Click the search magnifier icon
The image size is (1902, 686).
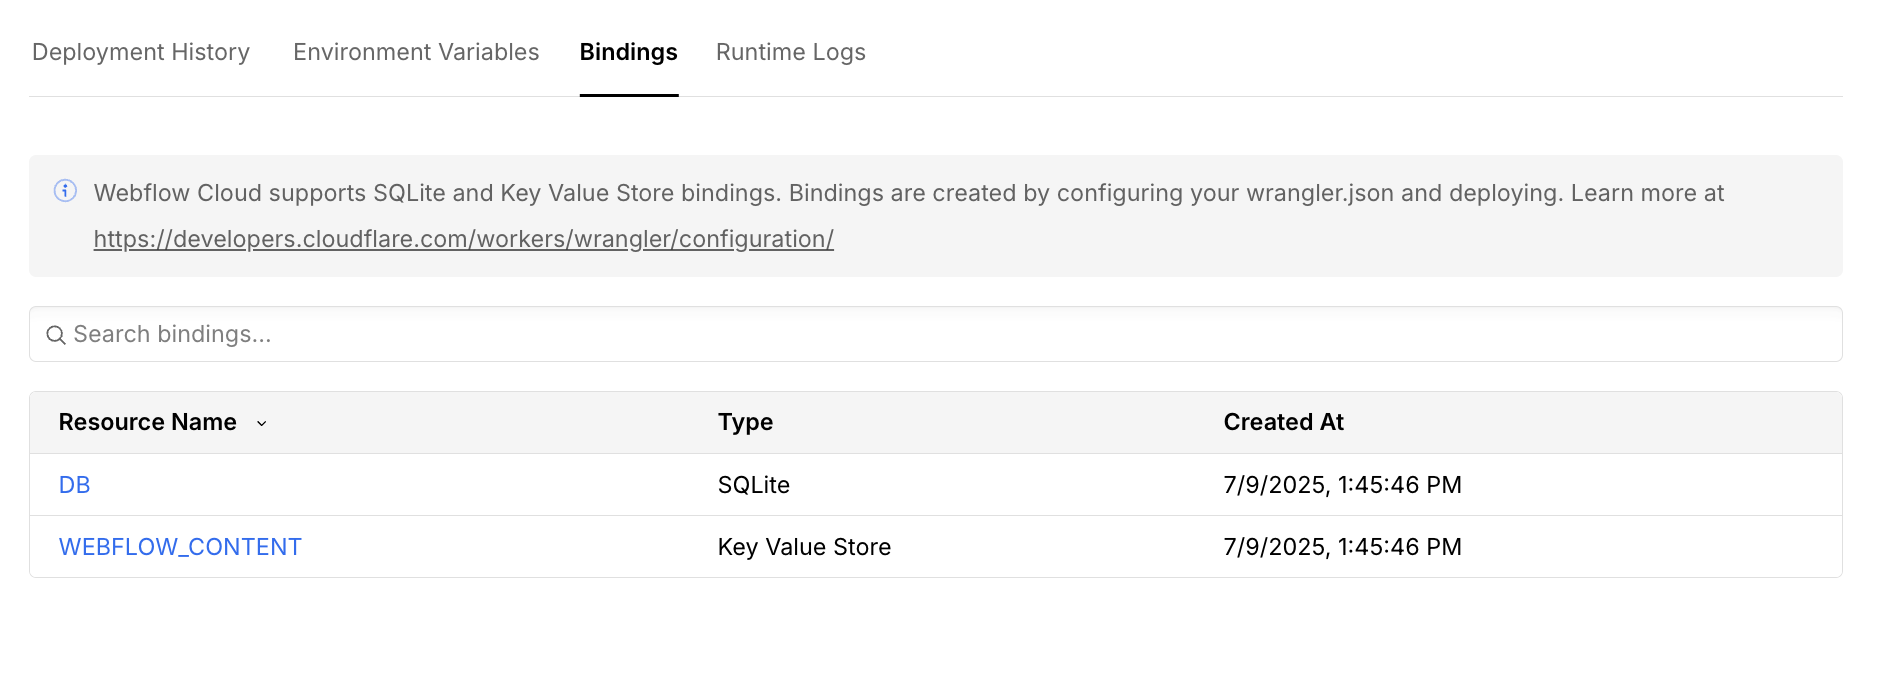coord(56,335)
